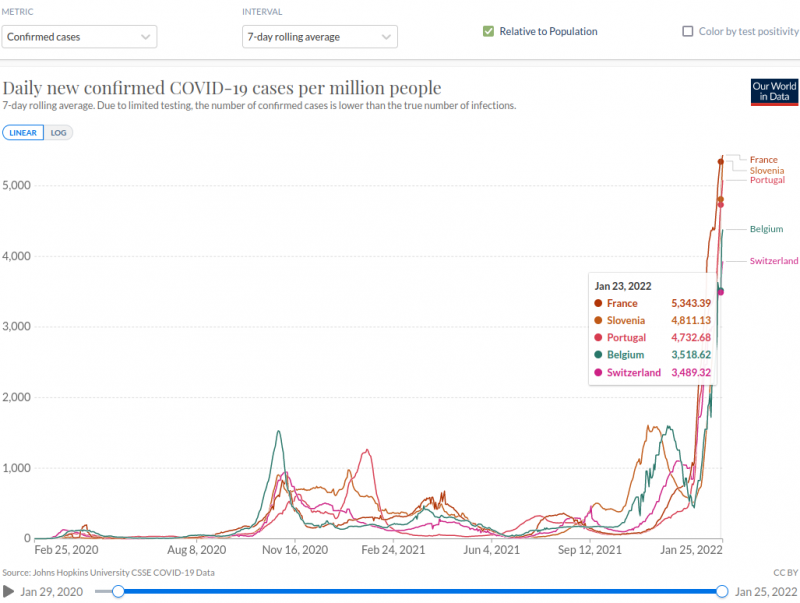Image resolution: width=800 pixels, height=603 pixels.
Task: Click the France line label
Action: [763, 160]
